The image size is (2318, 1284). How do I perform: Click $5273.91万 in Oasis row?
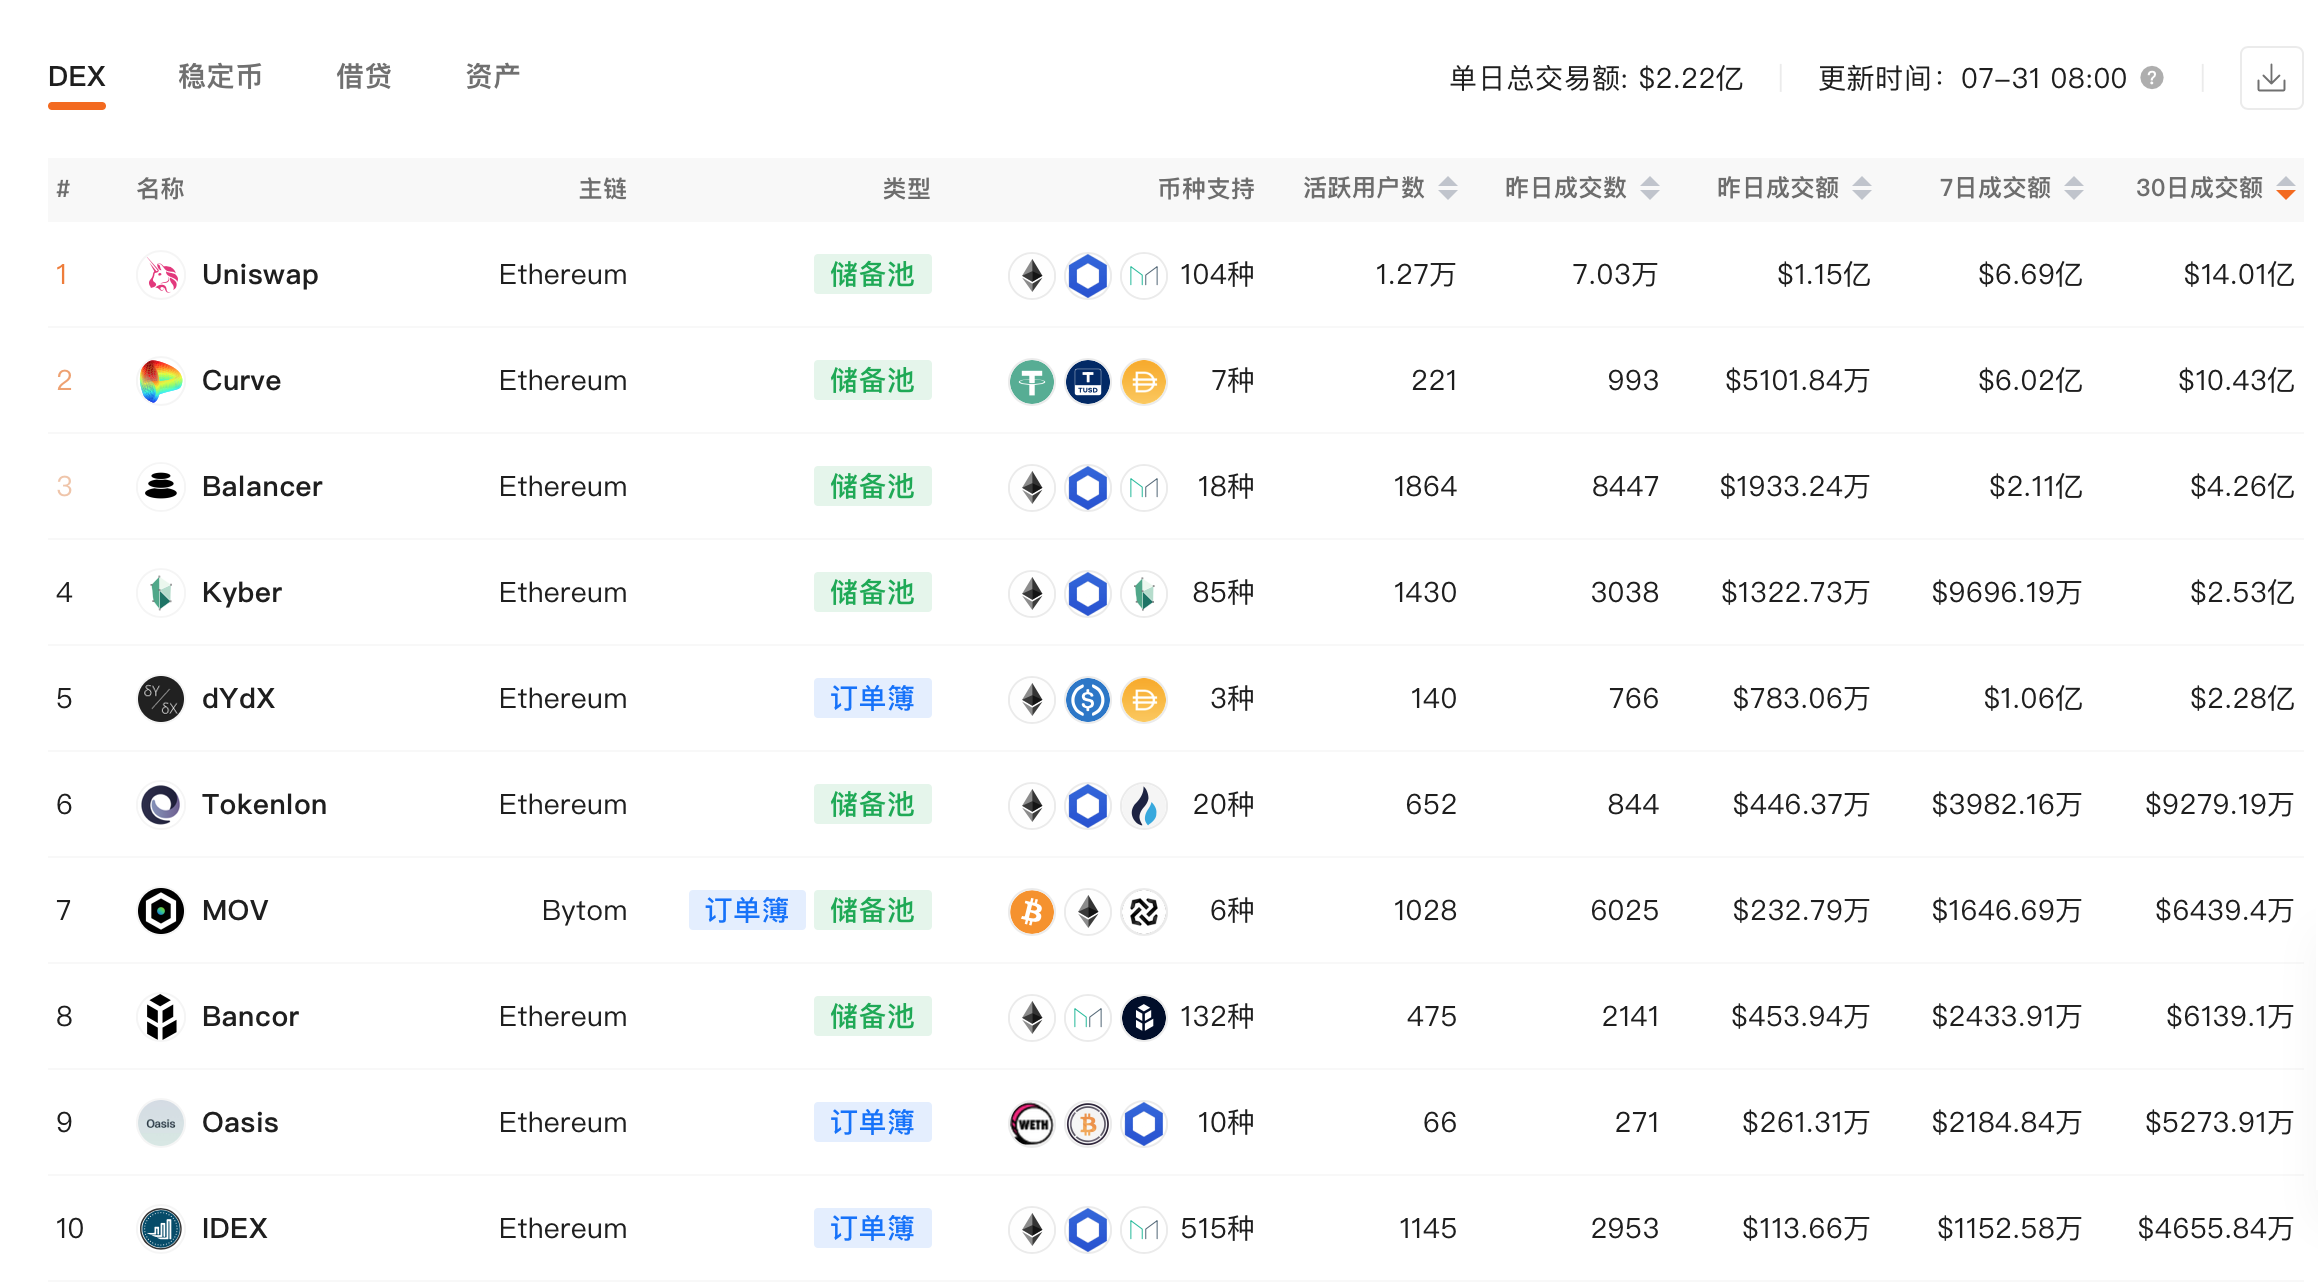coord(2219,1123)
